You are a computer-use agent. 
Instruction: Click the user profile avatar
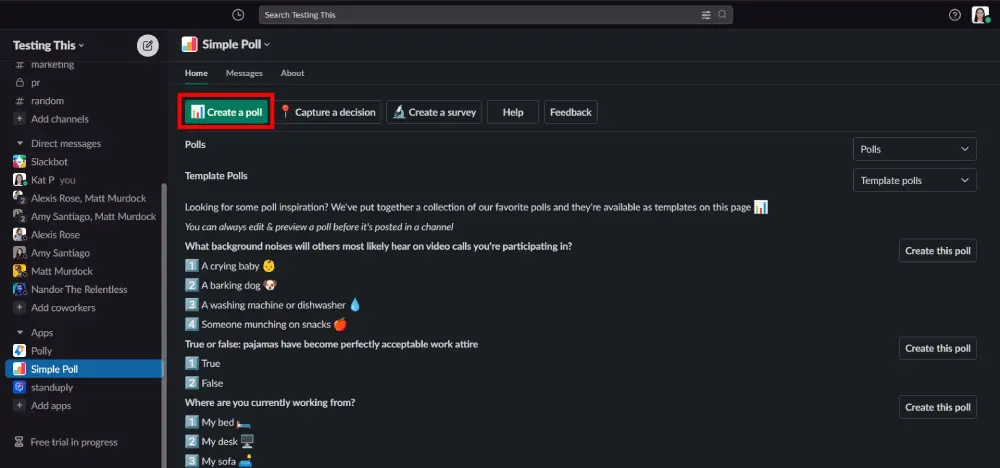980,15
